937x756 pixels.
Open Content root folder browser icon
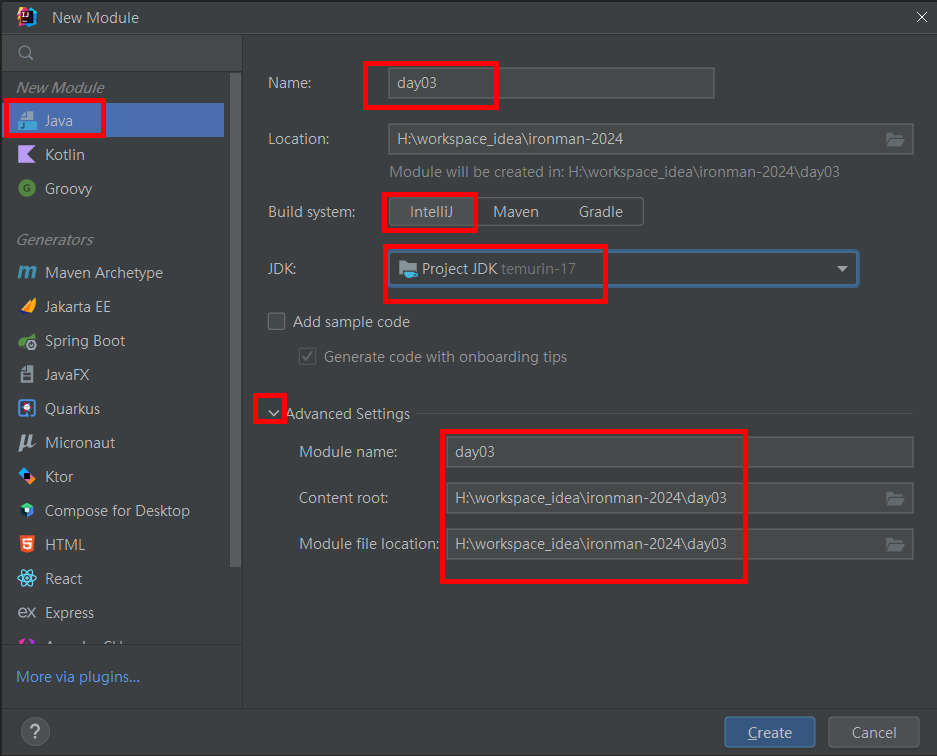[895, 498]
